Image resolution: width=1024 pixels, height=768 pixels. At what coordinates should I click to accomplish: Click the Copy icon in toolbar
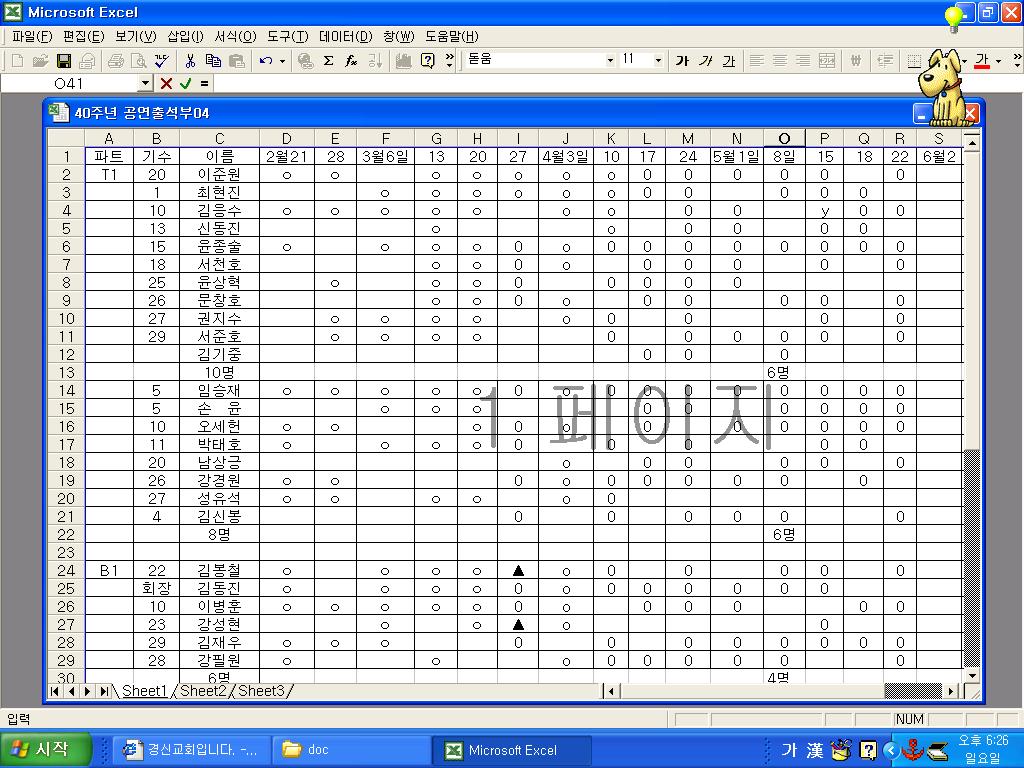(213, 61)
